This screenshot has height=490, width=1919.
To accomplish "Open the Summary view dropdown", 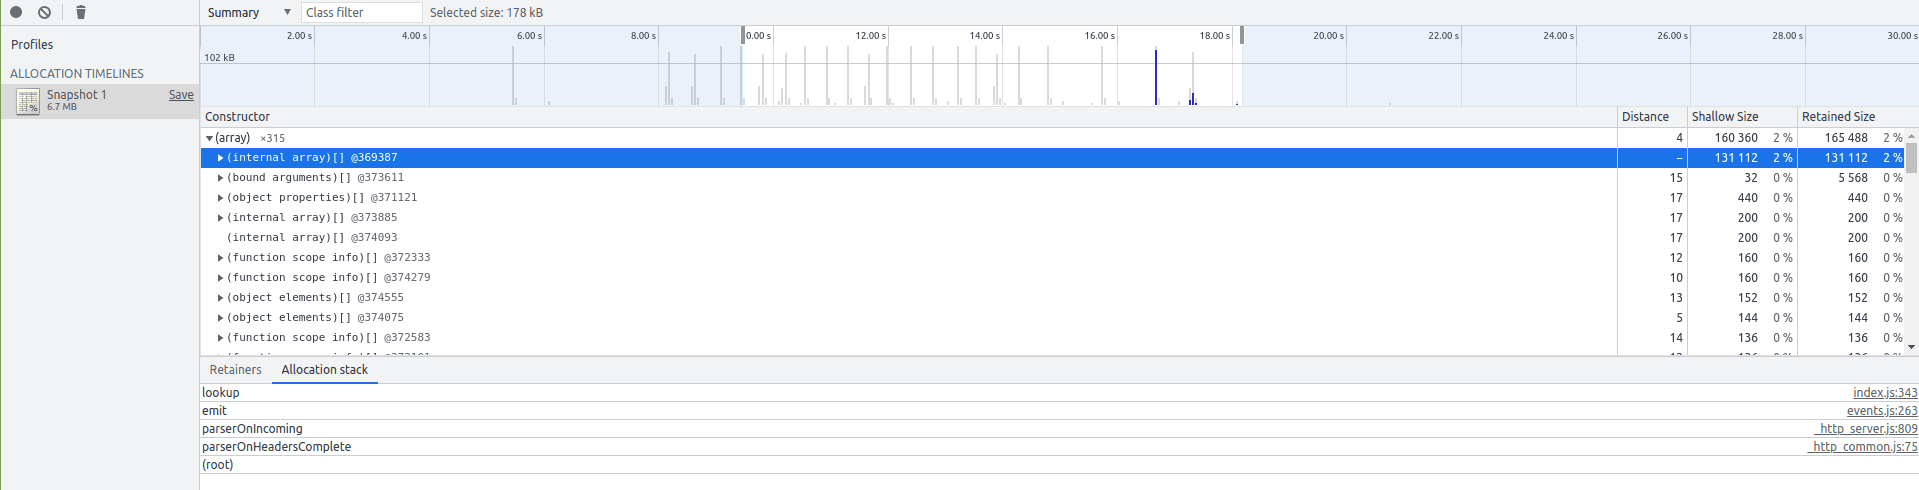I will (249, 12).
